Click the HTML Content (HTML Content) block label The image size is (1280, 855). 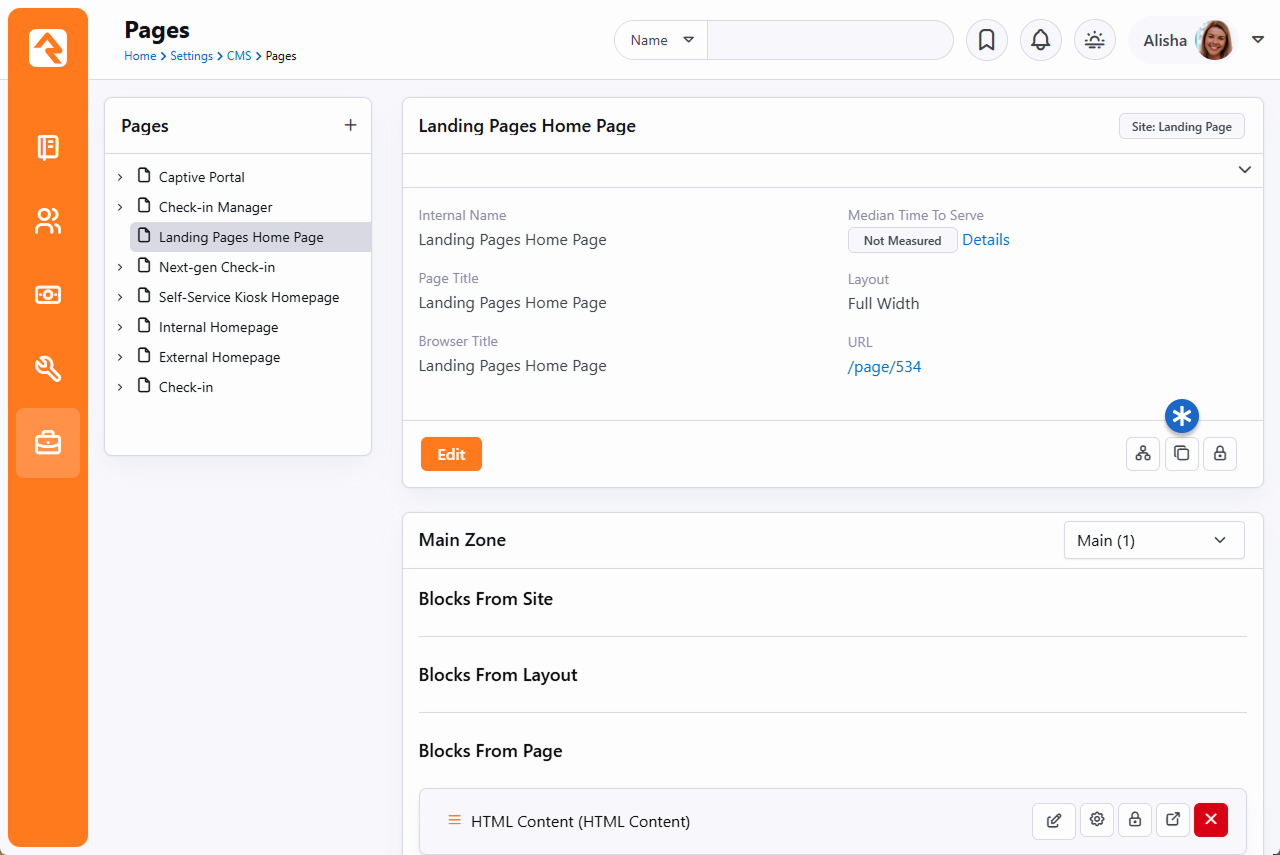coord(580,822)
